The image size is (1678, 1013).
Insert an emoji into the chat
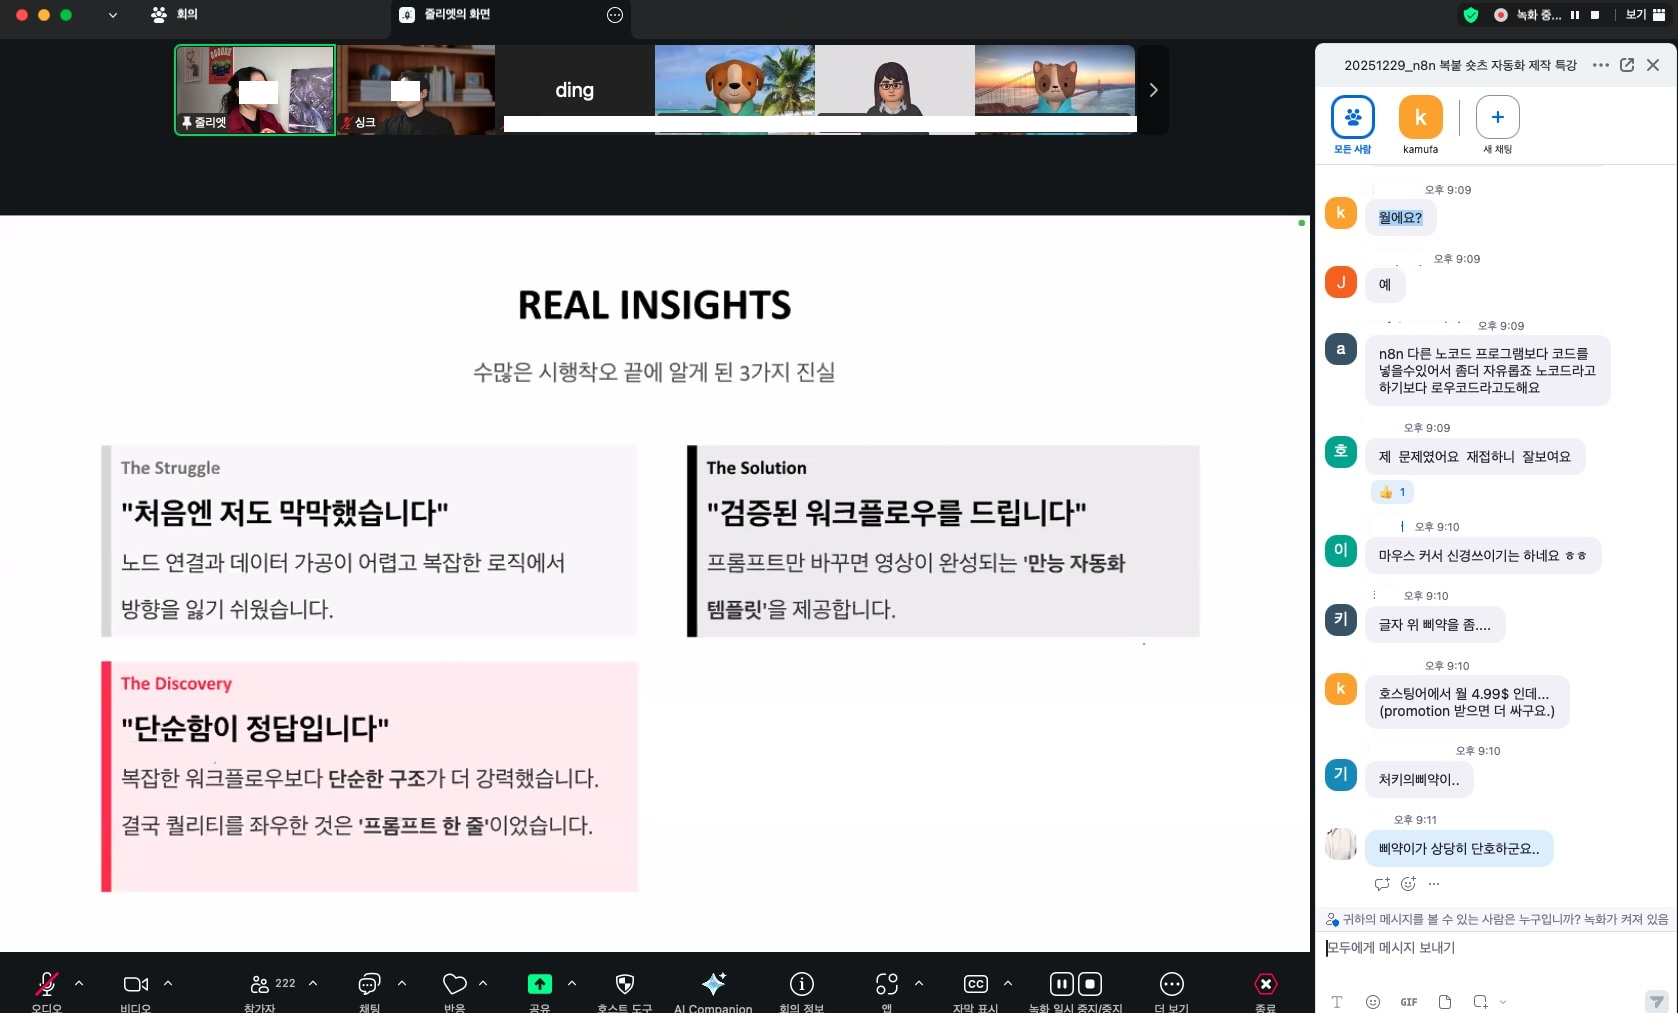pos(1372,1002)
